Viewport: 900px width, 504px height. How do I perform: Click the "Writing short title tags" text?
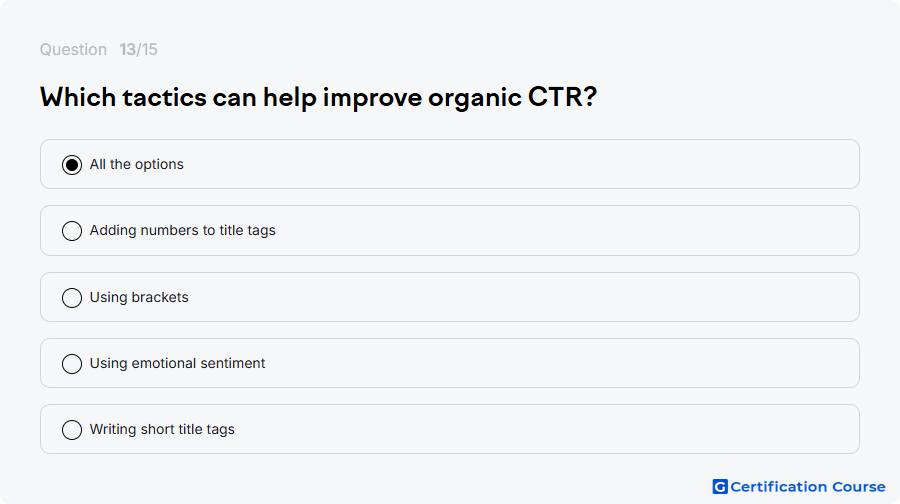click(162, 429)
